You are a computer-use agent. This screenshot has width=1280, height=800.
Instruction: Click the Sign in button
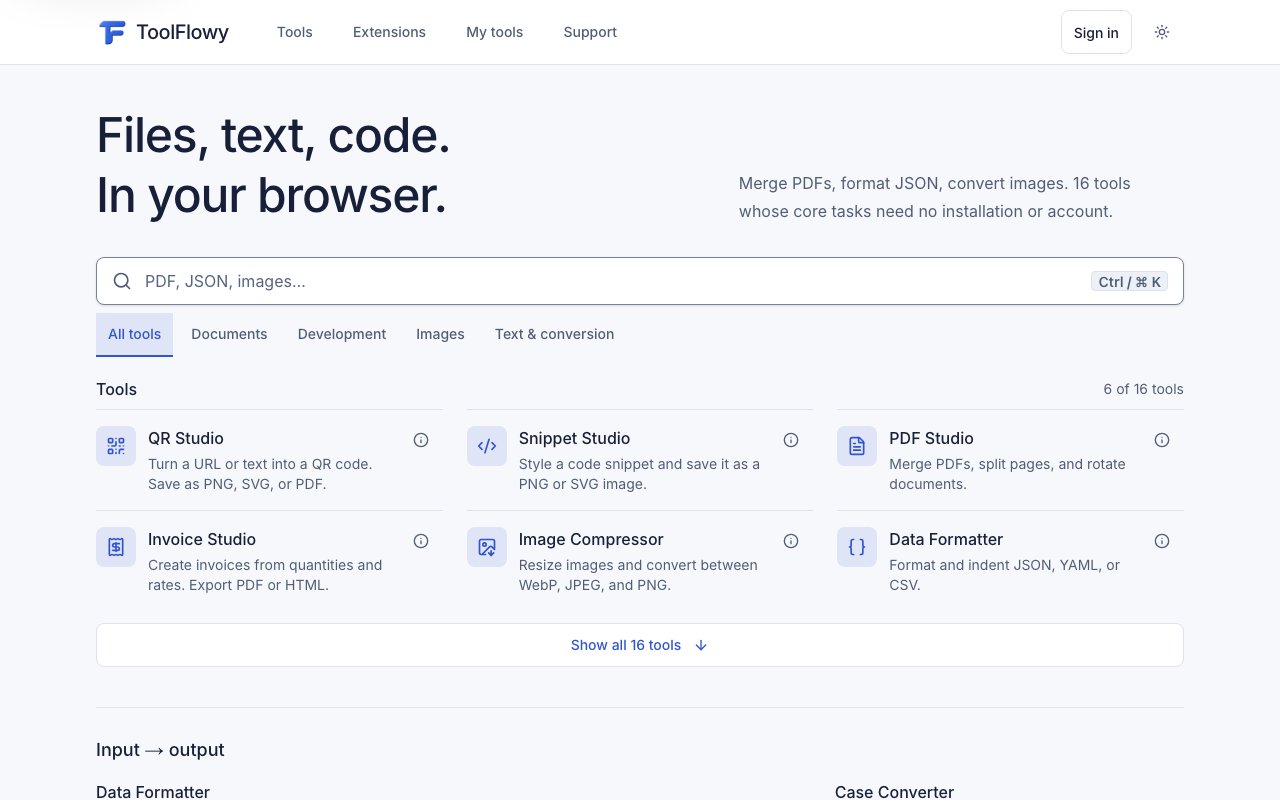[x=1096, y=32]
